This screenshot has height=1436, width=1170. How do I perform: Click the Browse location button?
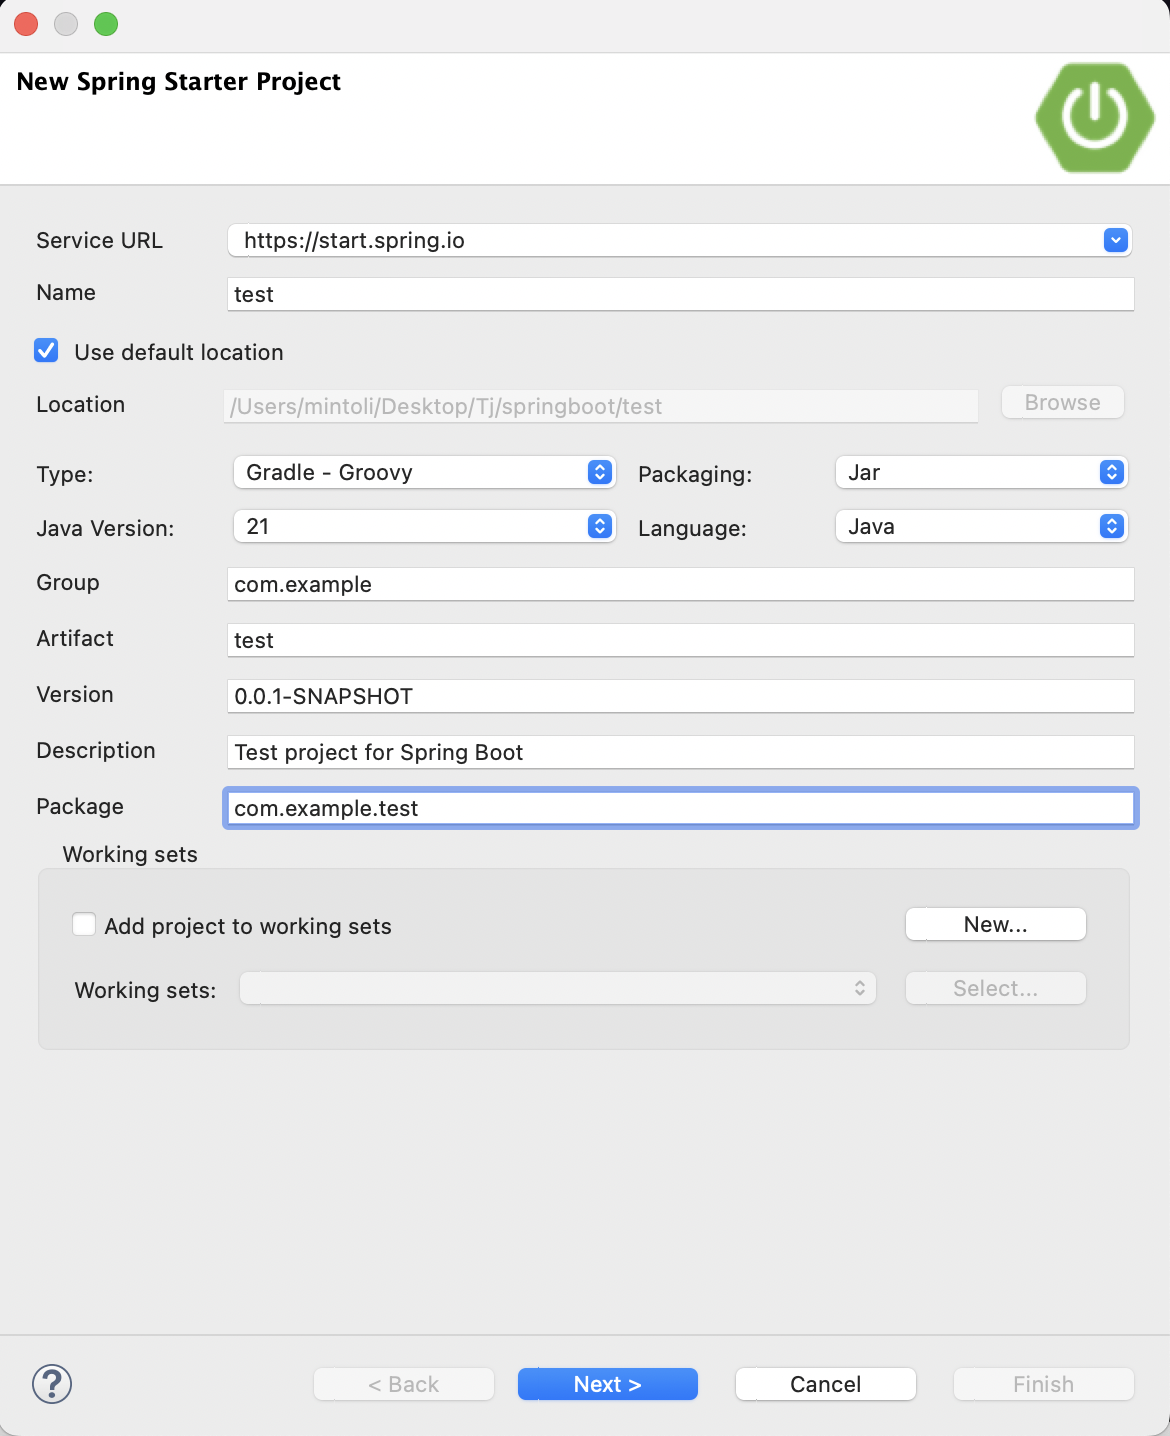1063,402
